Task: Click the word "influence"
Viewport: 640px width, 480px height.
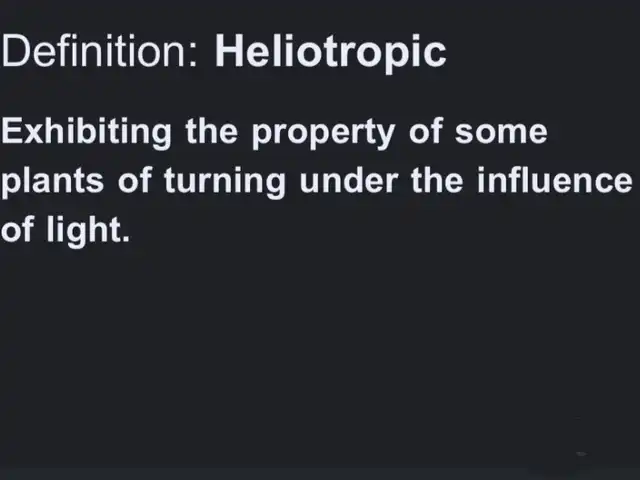Action: [555, 180]
